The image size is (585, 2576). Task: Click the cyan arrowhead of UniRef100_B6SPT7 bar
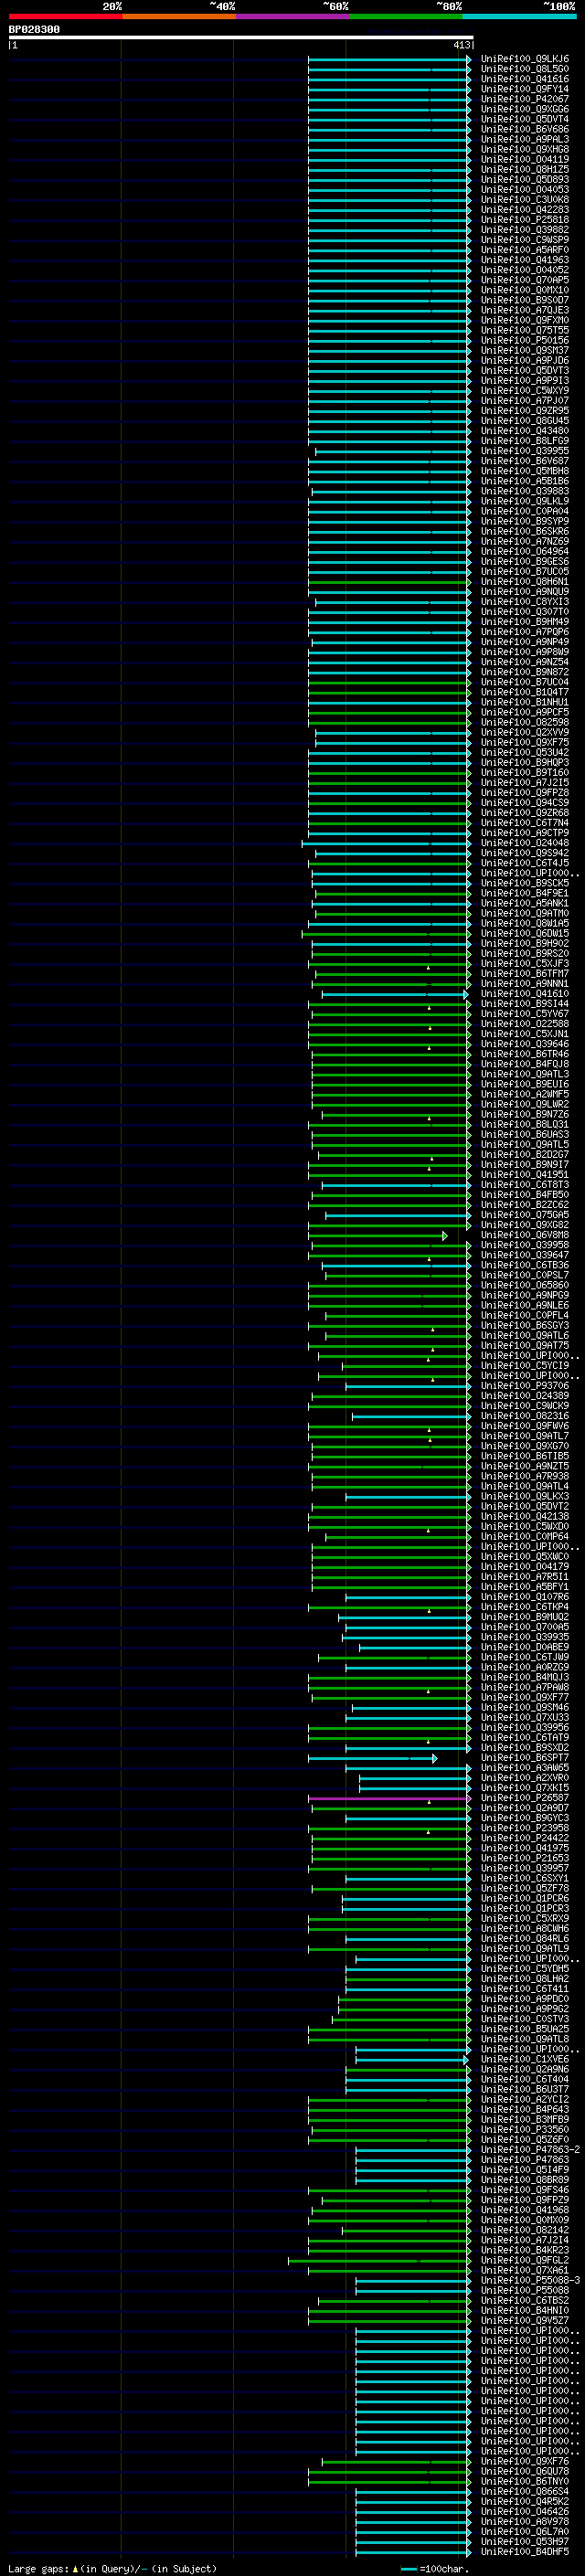tap(434, 1759)
